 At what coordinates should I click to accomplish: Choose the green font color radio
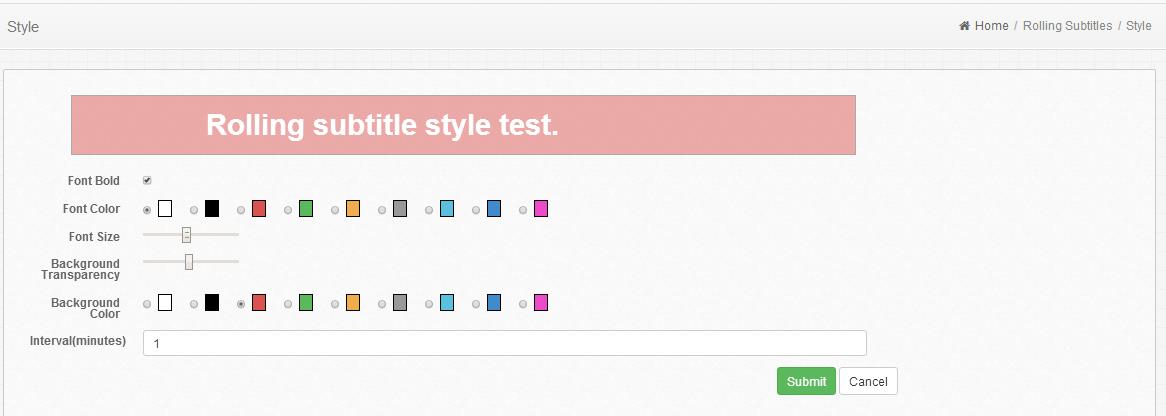[x=288, y=210]
